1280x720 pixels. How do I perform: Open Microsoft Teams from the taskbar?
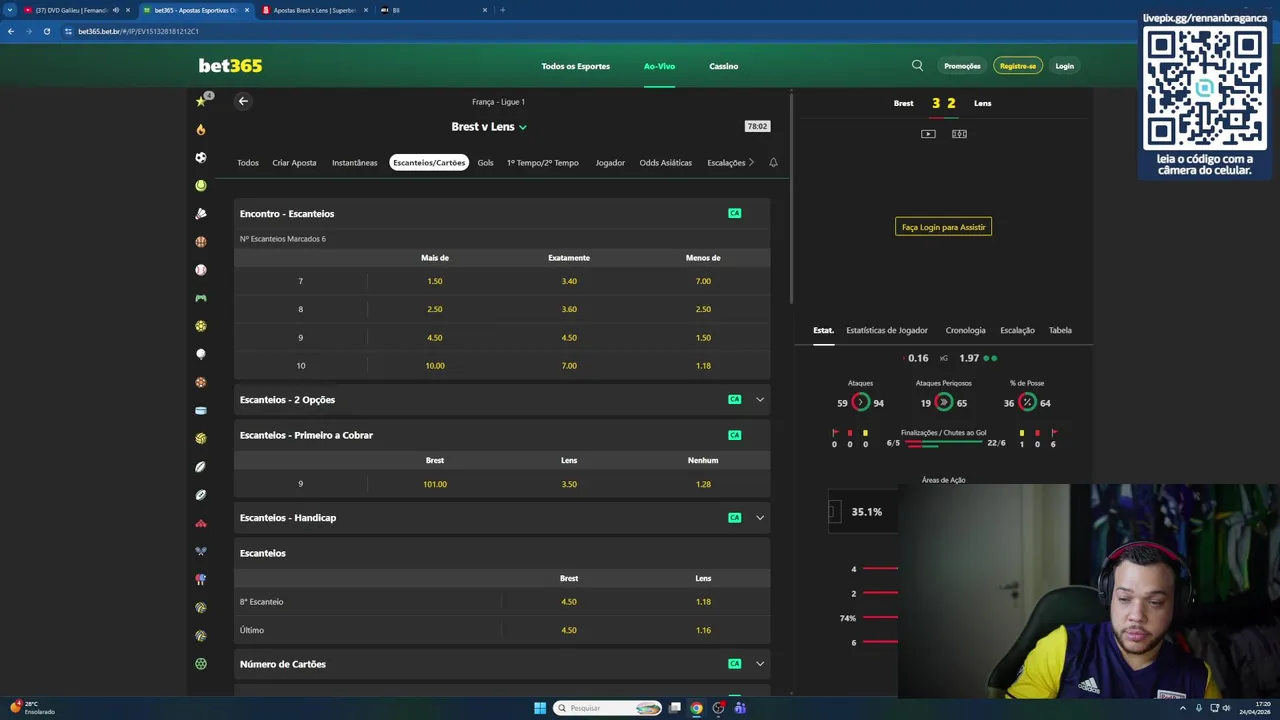click(740, 708)
